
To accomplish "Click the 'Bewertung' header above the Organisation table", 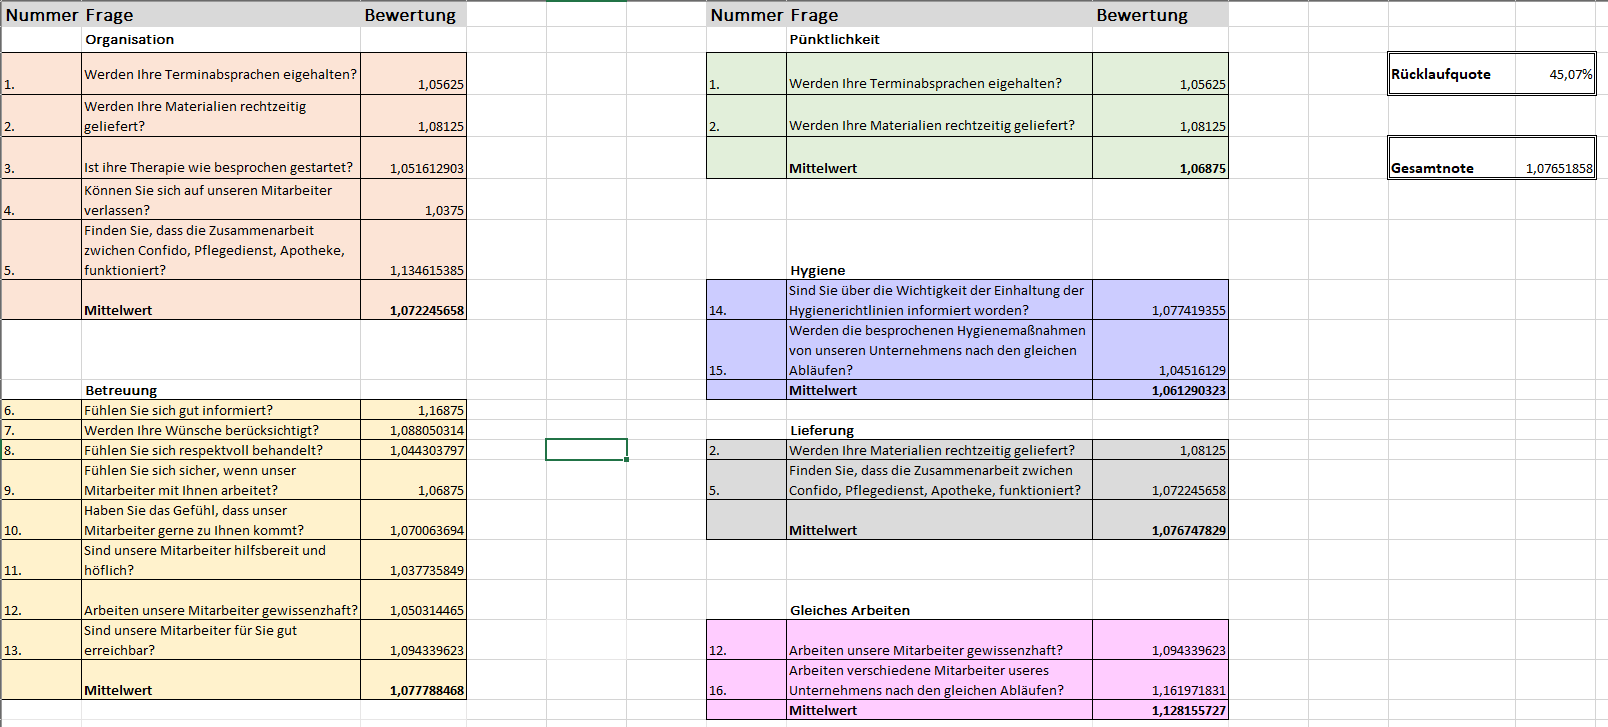I will 413,15.
